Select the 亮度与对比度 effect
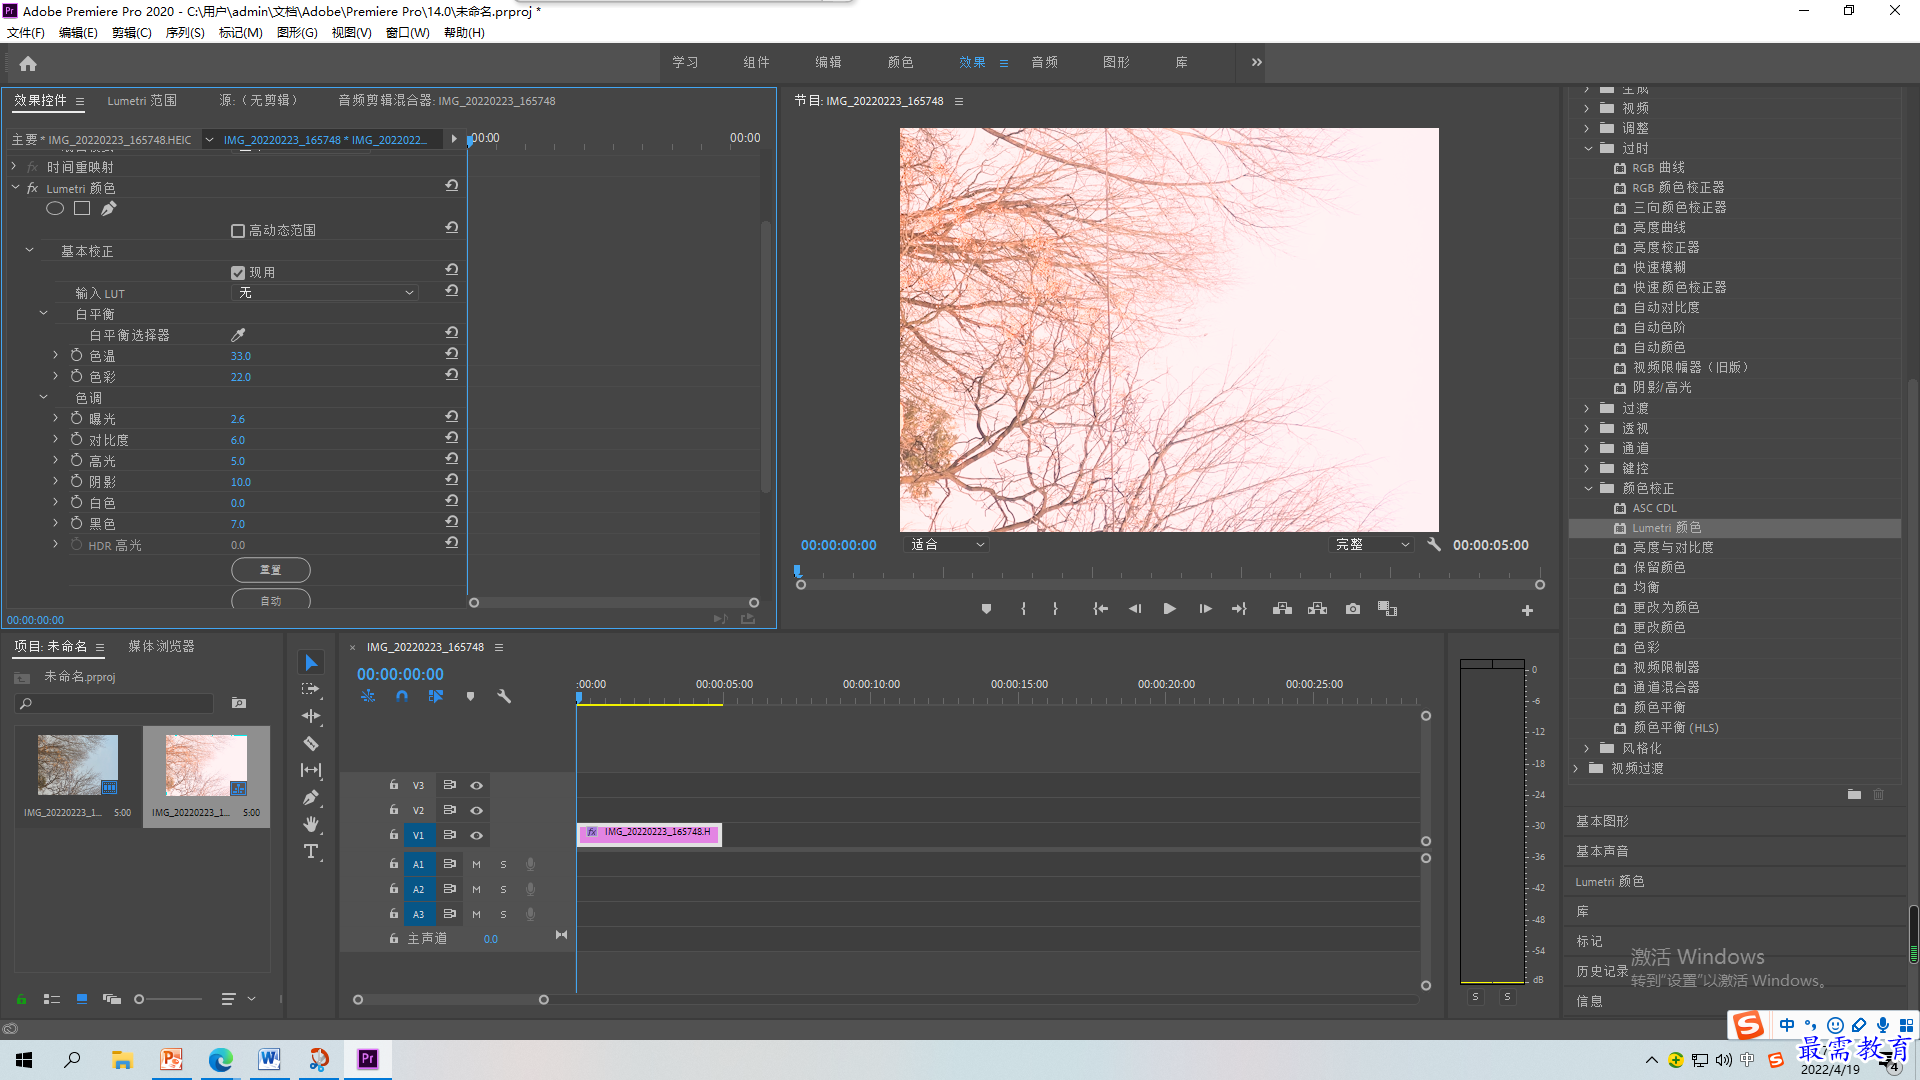The image size is (1920, 1080). tap(1673, 548)
